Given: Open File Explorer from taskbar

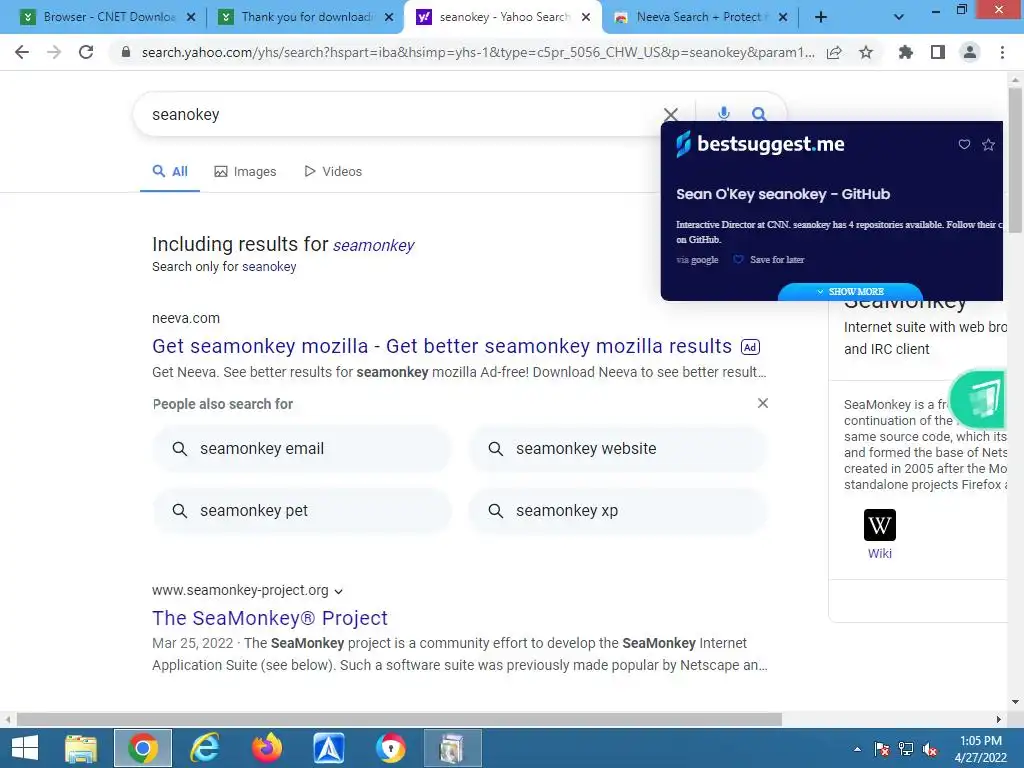Looking at the screenshot, I should (x=81, y=748).
